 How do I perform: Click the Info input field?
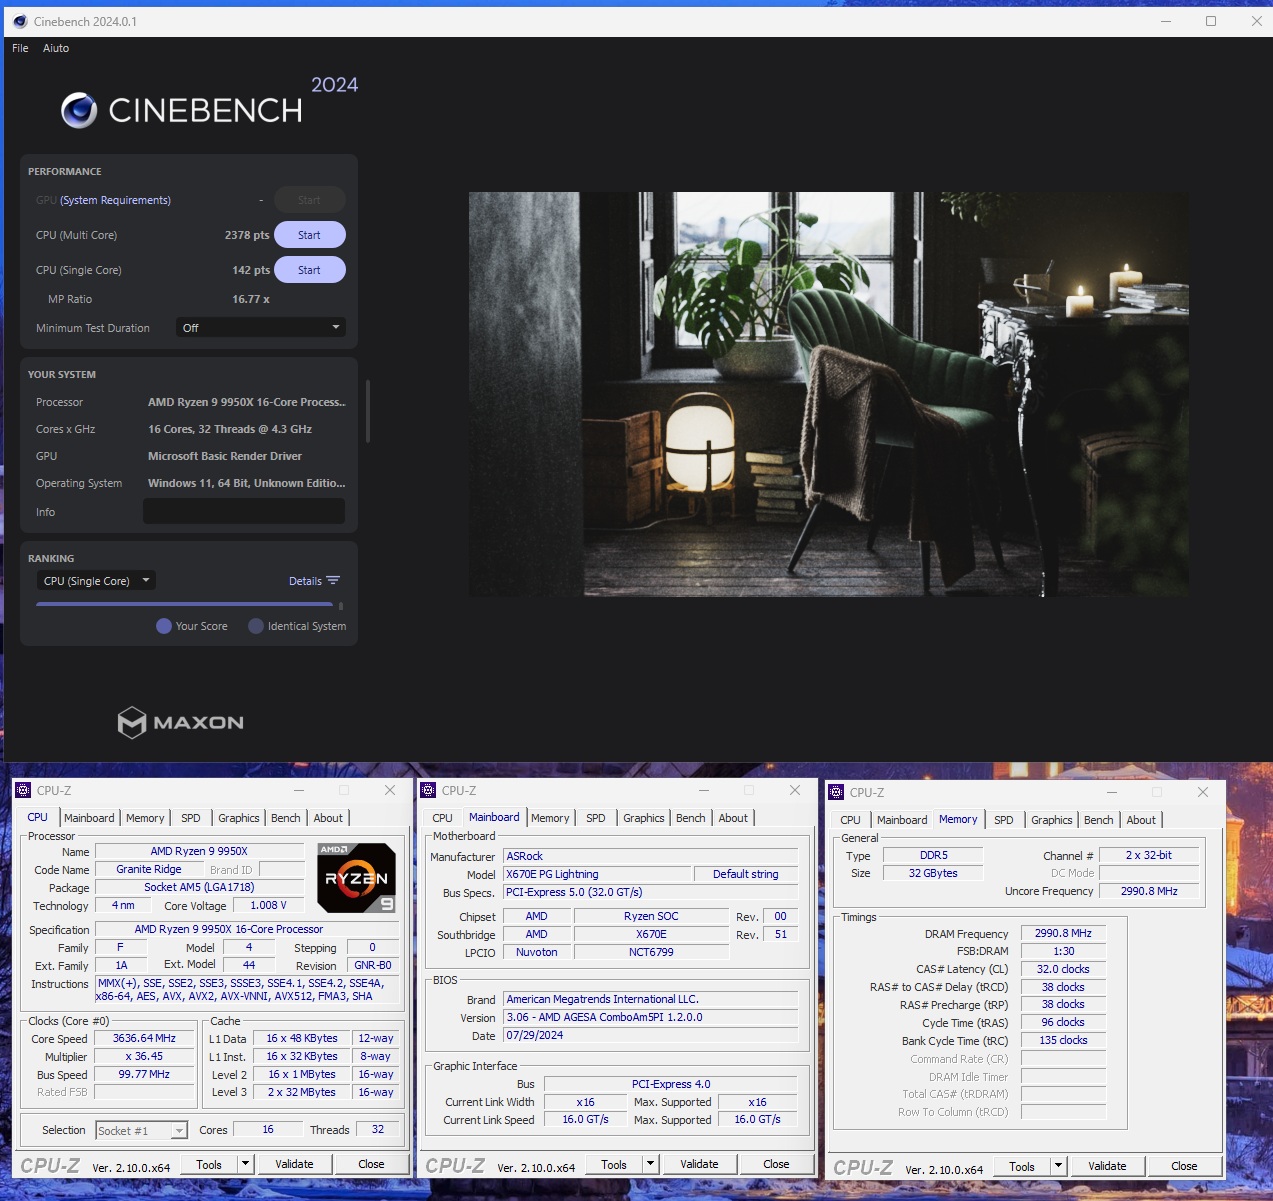click(244, 512)
